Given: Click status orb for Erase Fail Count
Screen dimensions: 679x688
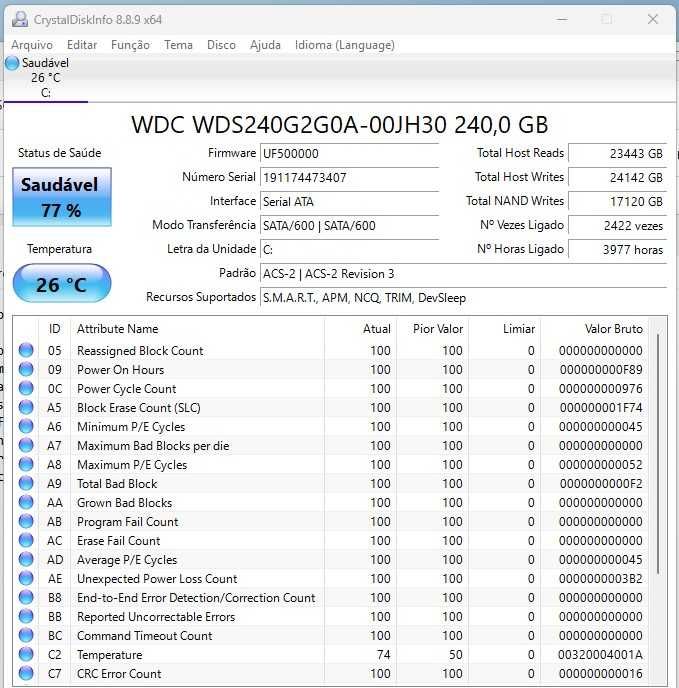Looking at the screenshot, I should click(x=26, y=540).
